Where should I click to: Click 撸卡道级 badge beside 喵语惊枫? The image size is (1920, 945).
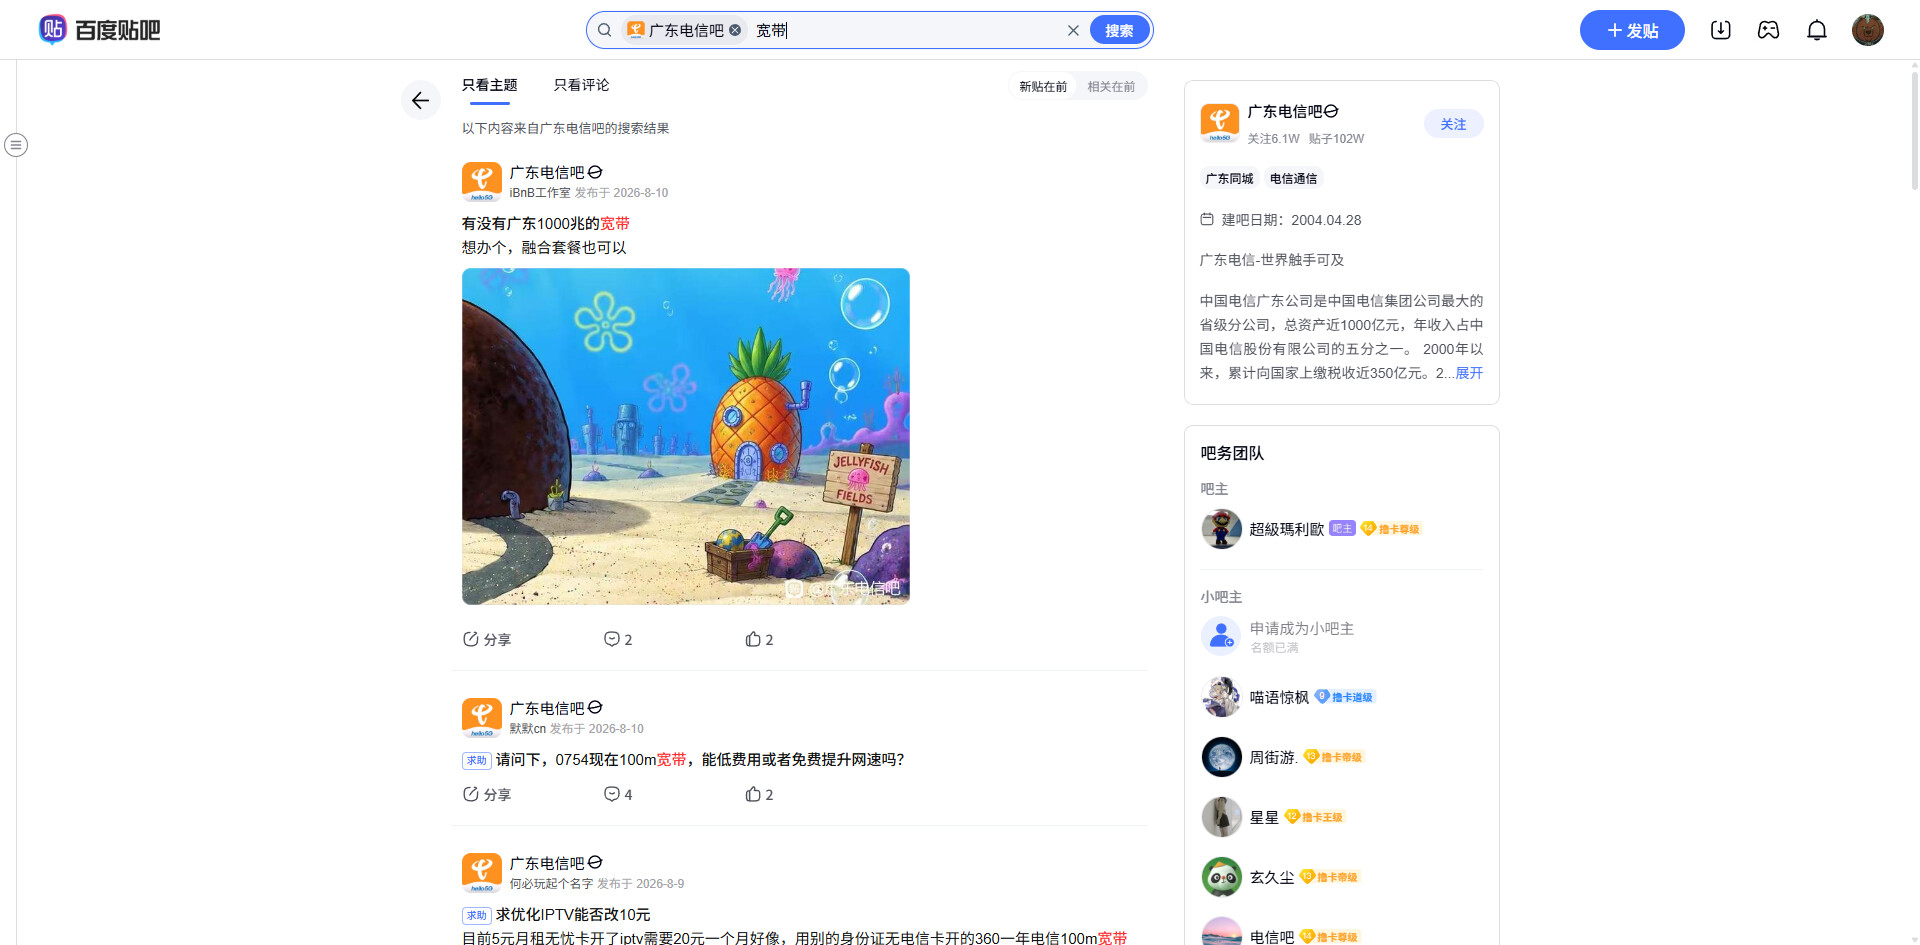[x=1345, y=697]
